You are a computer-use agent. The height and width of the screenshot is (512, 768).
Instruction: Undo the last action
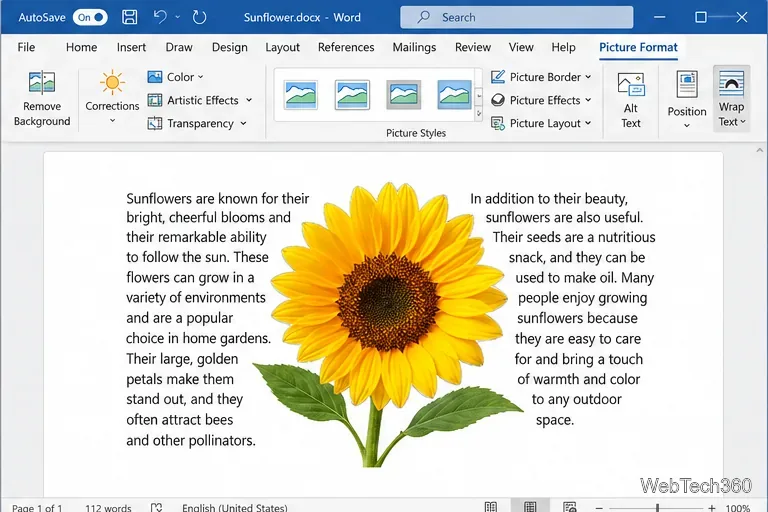click(160, 17)
